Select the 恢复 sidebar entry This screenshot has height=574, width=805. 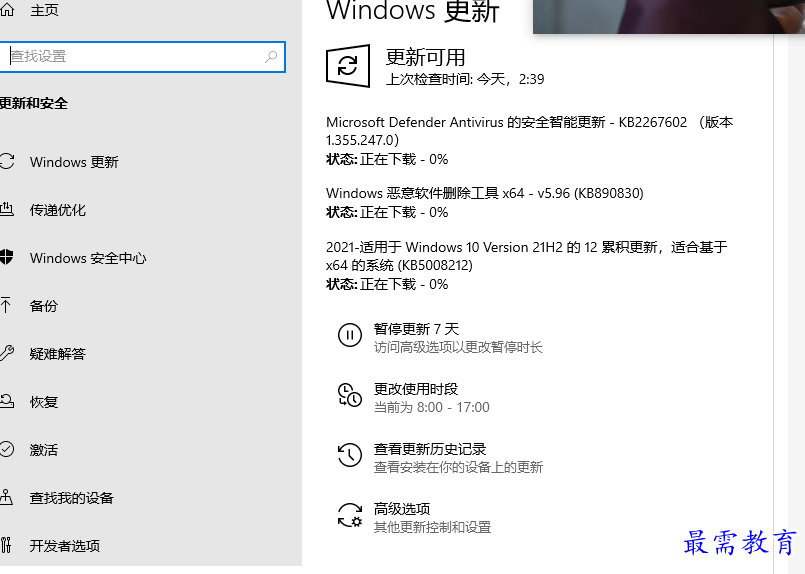tap(44, 402)
